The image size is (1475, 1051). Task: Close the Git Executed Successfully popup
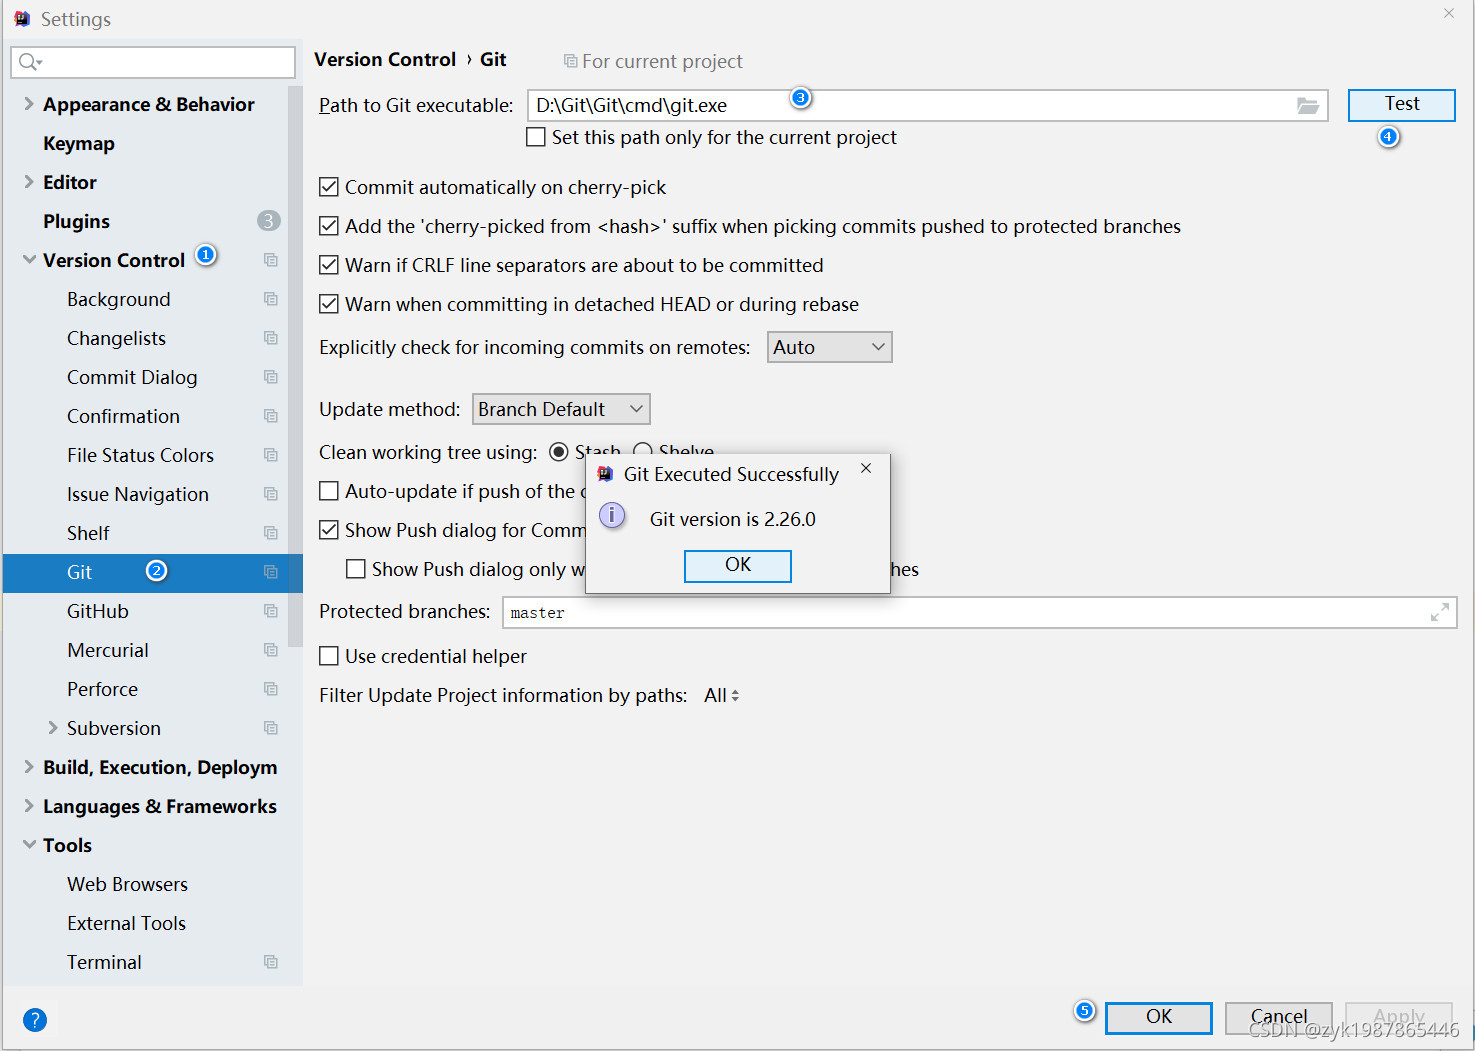(x=866, y=469)
